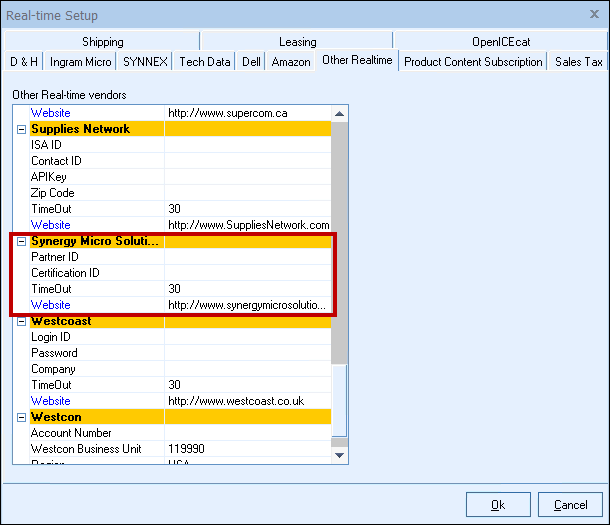This screenshot has height=525, width=610.
Task: Click the scroll up arrow in vendor list
Action: [339, 114]
